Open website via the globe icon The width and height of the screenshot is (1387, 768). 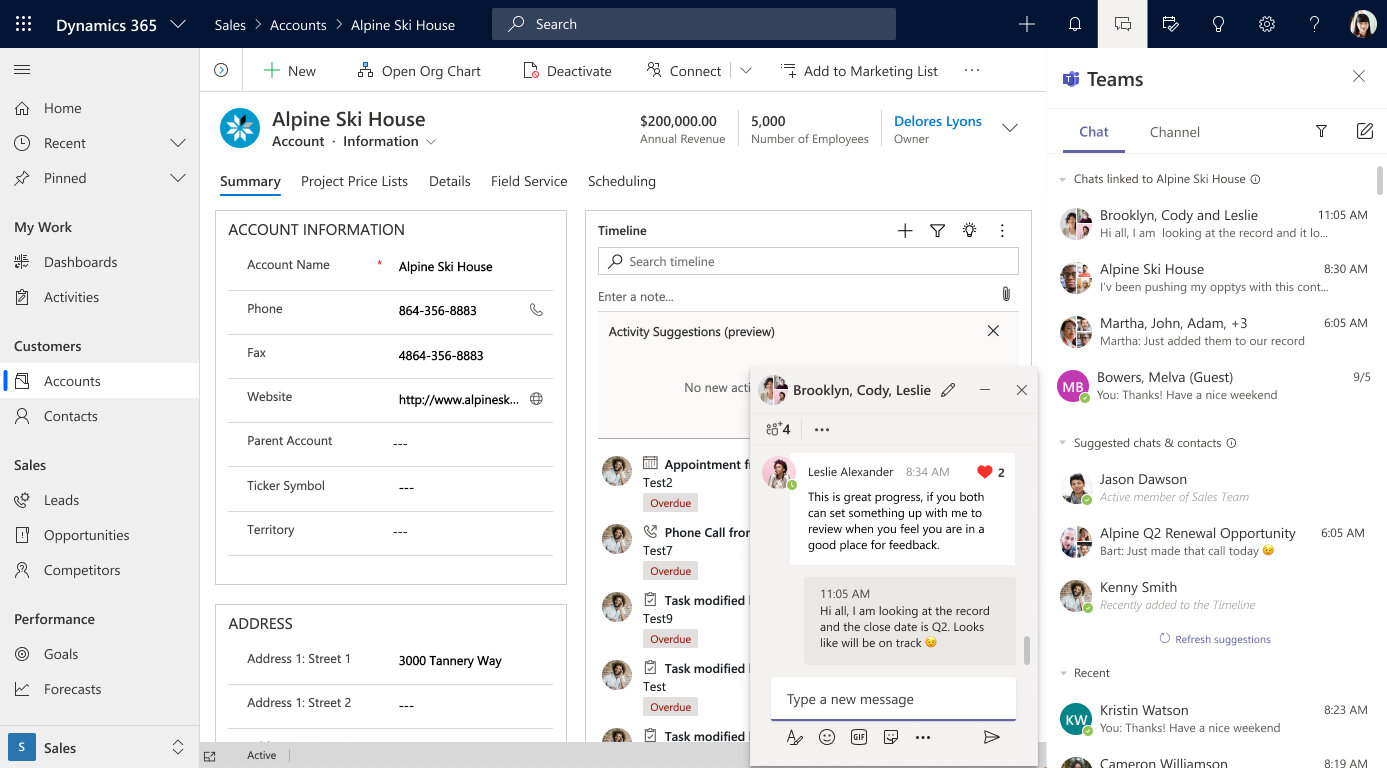(x=536, y=399)
